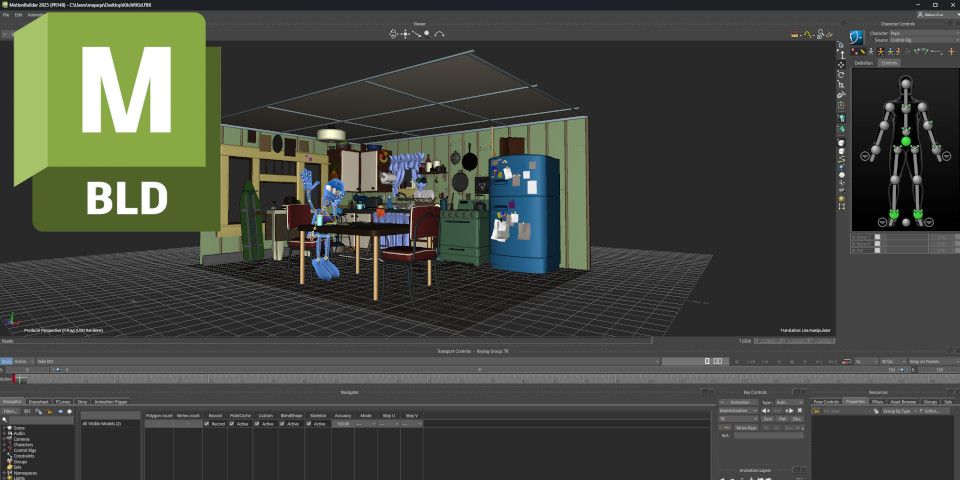This screenshot has height=480, width=960.
Task: Click the white forward arrow in Navigator toolbar
Action: click(x=69, y=411)
